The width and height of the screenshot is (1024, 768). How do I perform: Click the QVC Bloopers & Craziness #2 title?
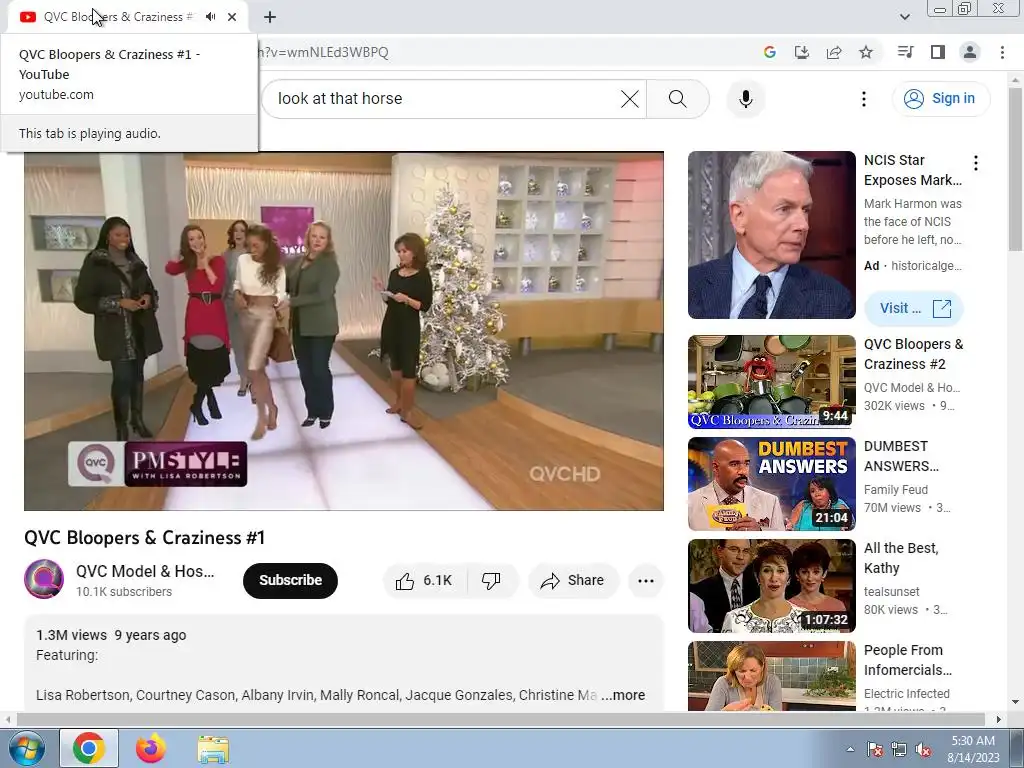(x=913, y=354)
